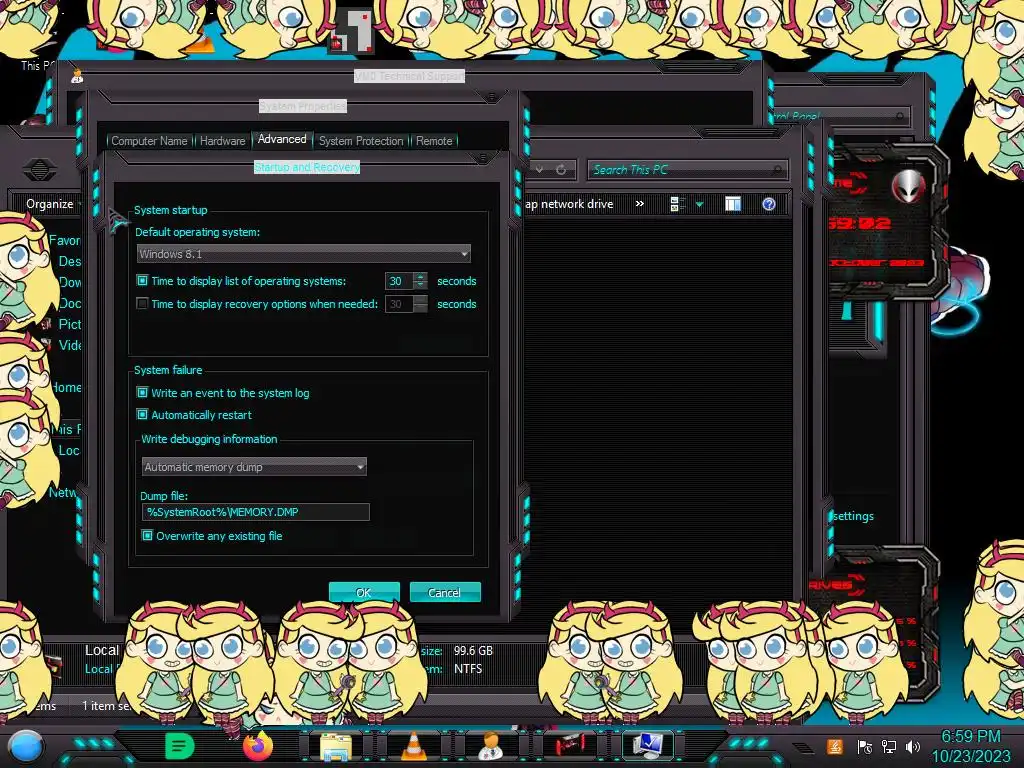Image resolution: width=1024 pixels, height=768 pixels.
Task: Open Automatic memory dump dropdown
Action: pos(254,466)
